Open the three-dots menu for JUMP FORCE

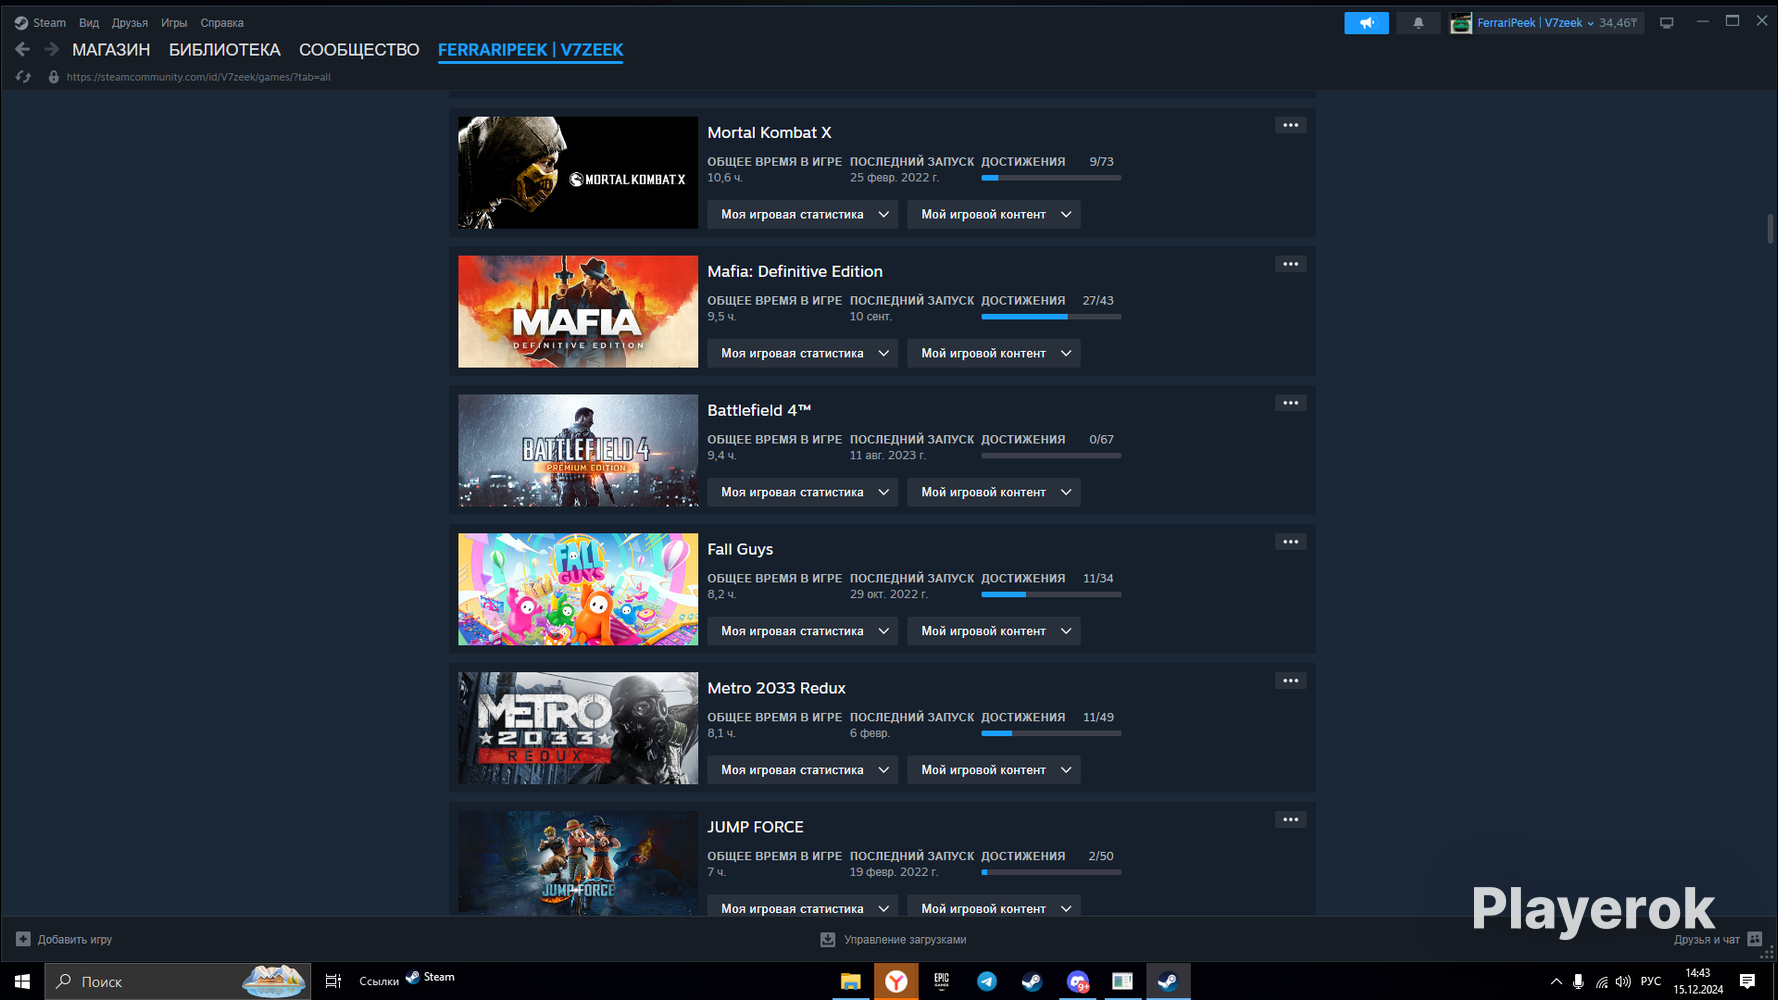click(x=1291, y=820)
